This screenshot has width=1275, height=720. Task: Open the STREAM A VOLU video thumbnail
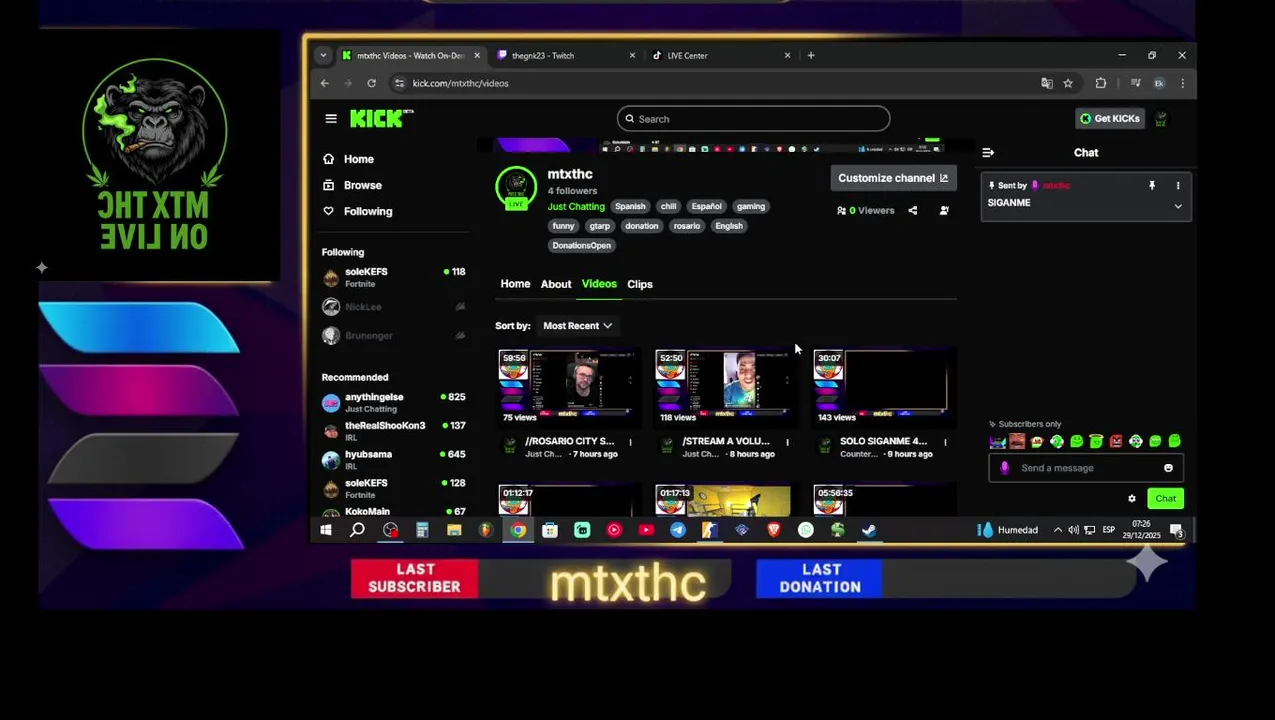[724, 386]
